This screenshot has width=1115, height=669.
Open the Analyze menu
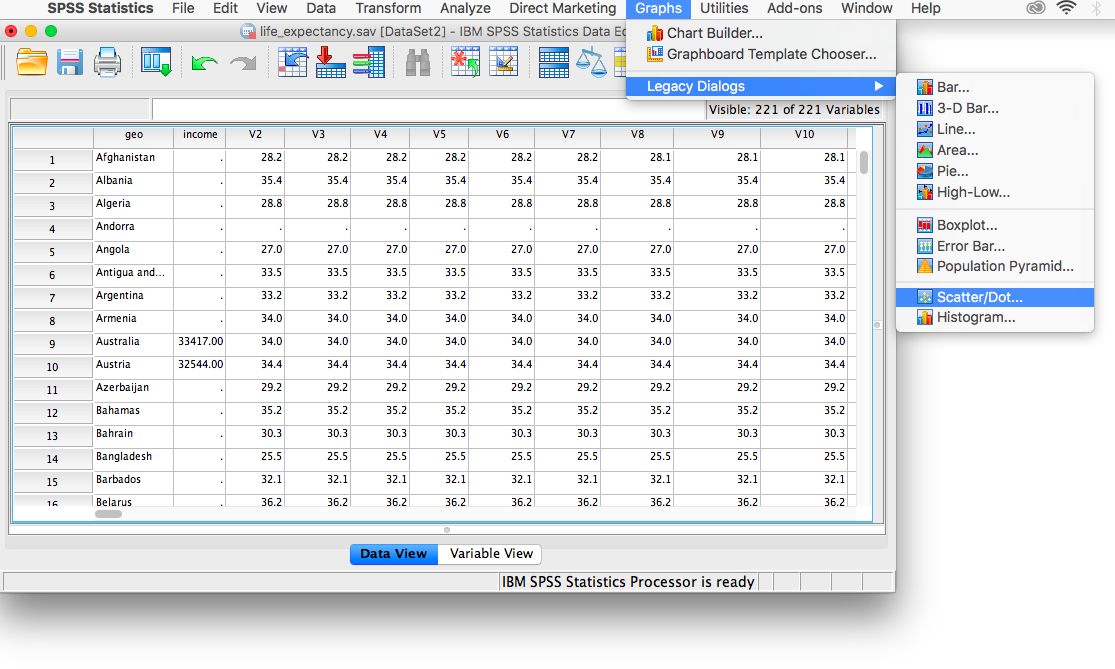(x=465, y=9)
